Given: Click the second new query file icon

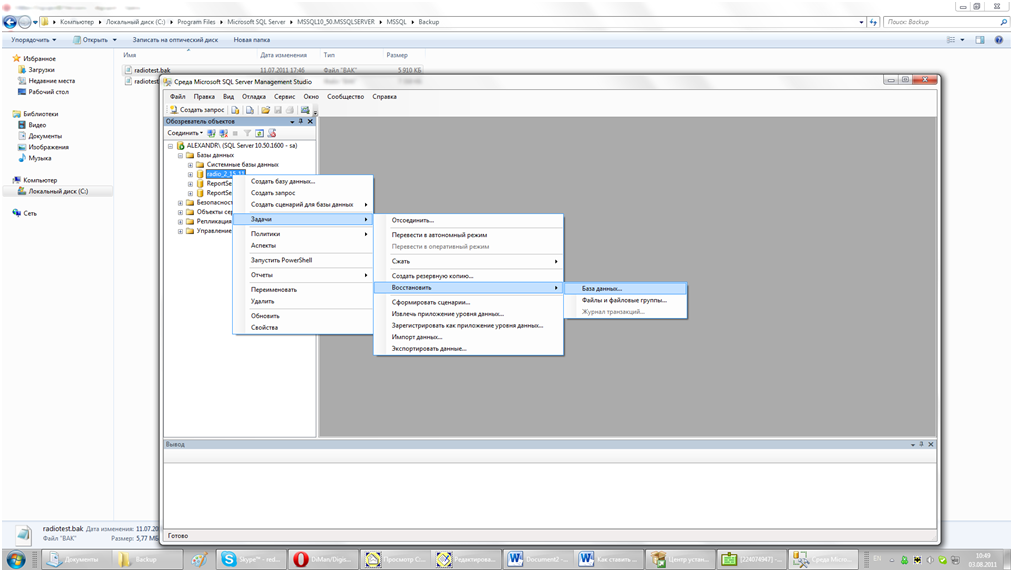Looking at the screenshot, I should coord(249,110).
